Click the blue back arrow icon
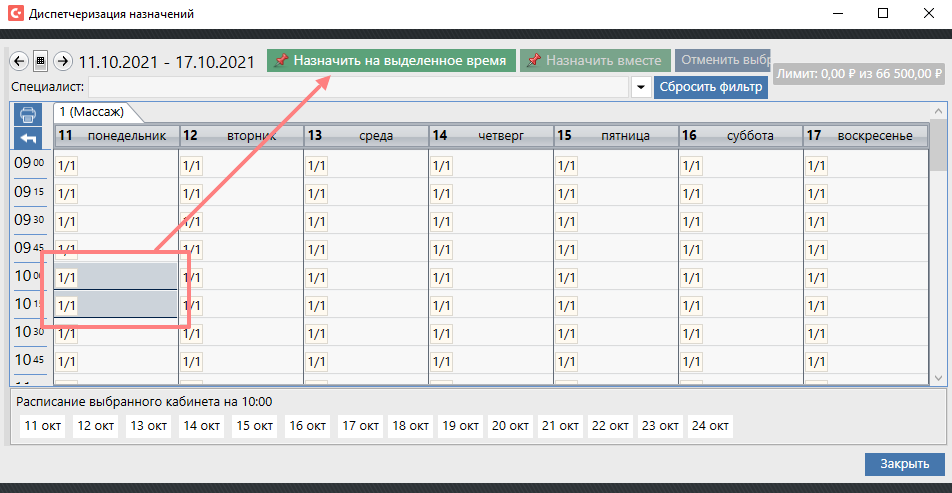Screen dimensions: 952x493 pyautogui.click(x=28, y=136)
